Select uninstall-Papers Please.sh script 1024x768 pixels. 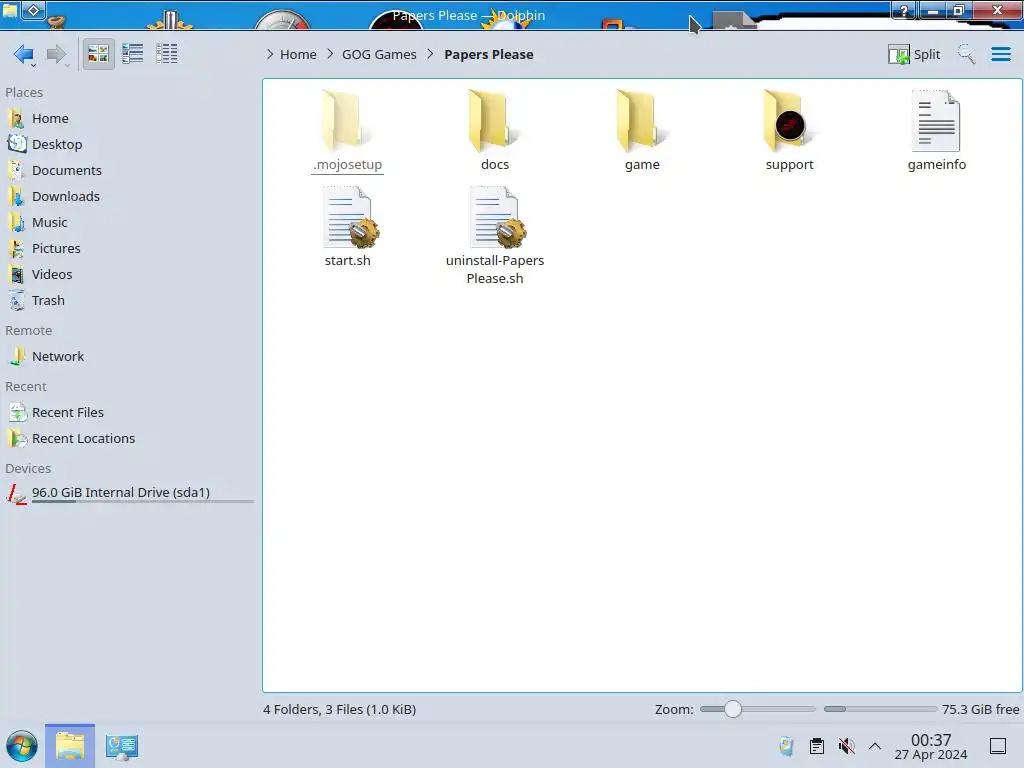click(x=495, y=236)
